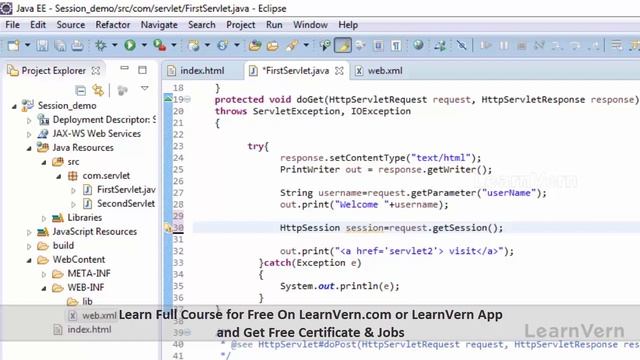
Task: Collapse the Session_demo project node
Action: coord(14,106)
